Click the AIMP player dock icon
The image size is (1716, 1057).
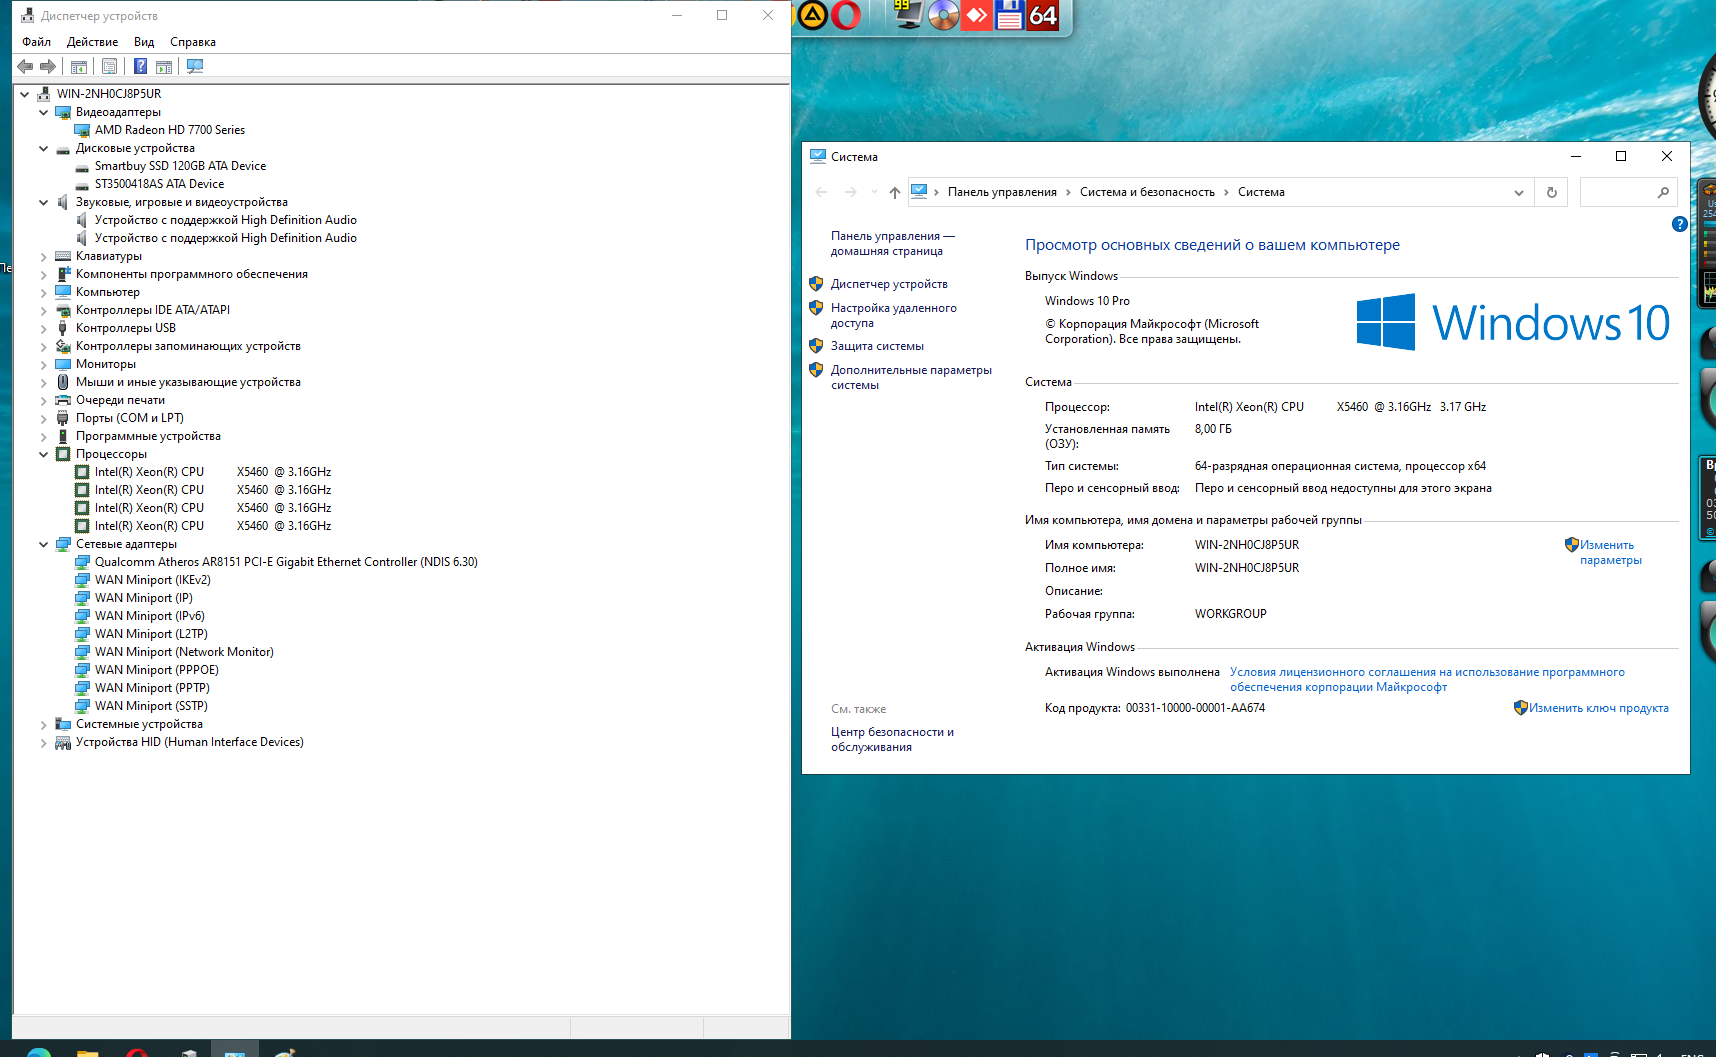[812, 15]
